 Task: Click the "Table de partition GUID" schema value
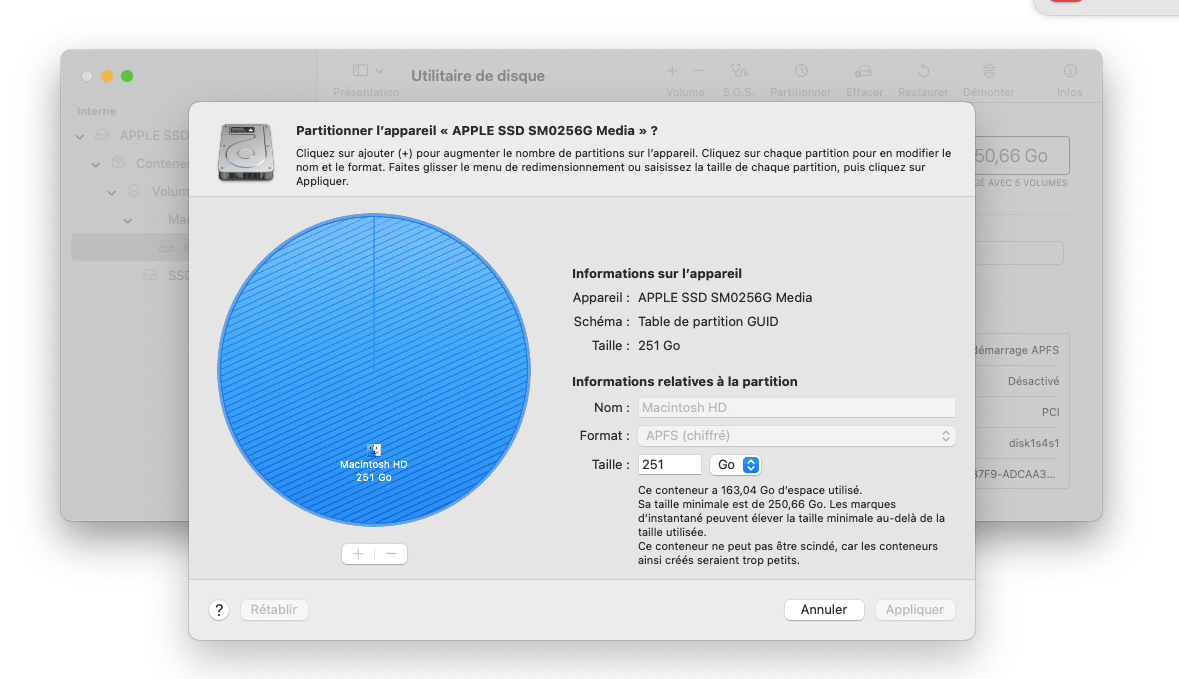pyautogui.click(x=708, y=322)
